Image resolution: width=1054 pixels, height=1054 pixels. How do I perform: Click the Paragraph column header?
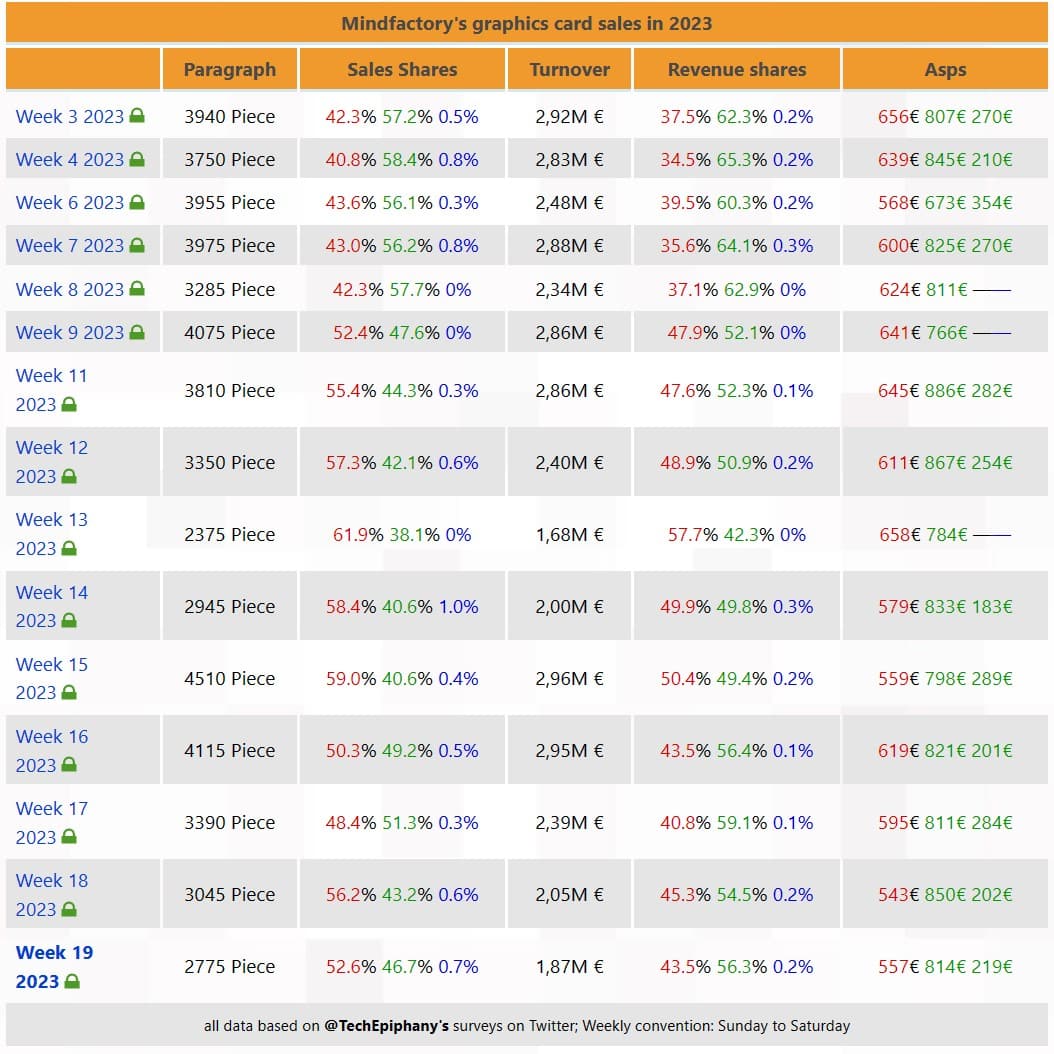229,70
